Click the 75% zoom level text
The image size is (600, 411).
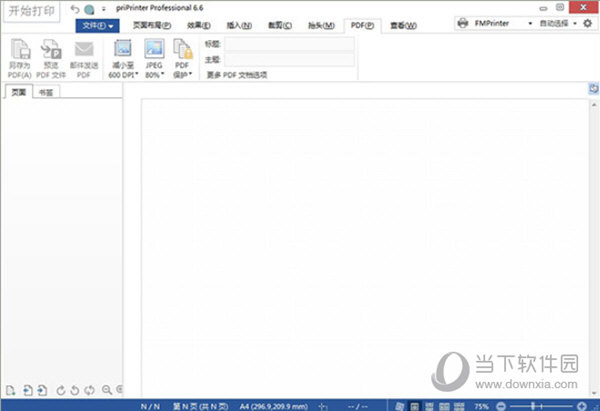(481, 406)
